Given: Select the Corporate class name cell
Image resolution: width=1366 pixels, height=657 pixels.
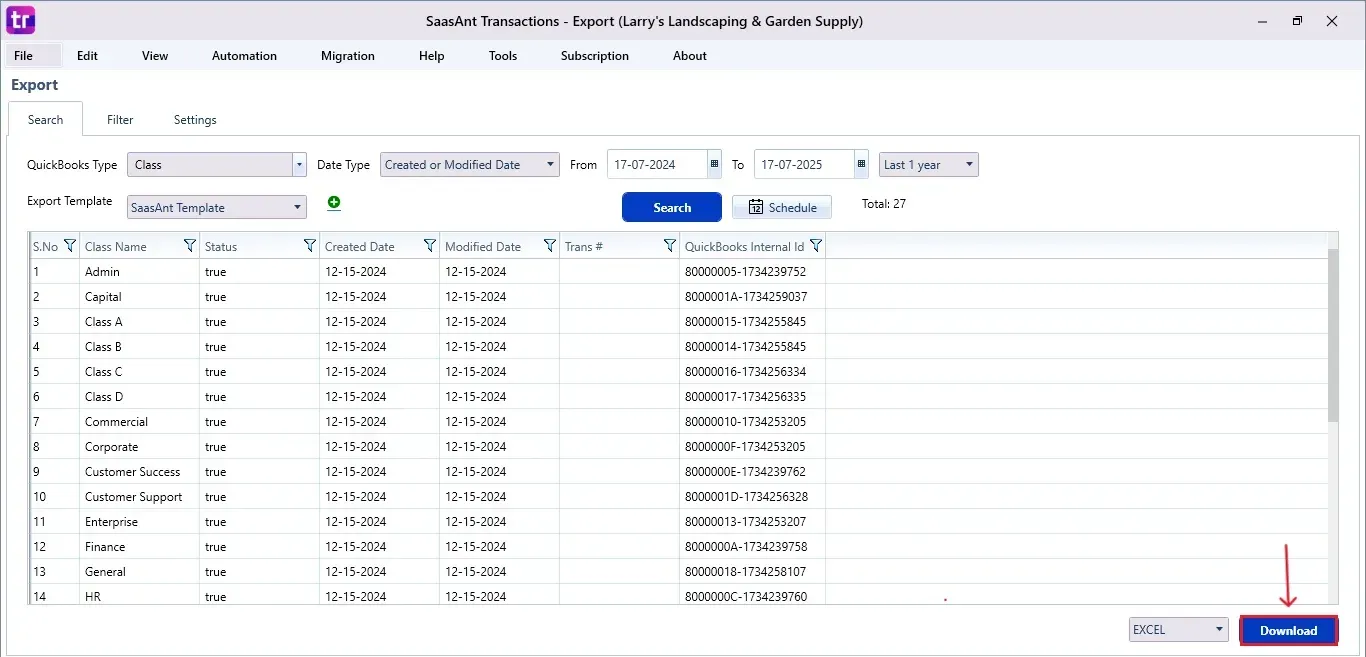Looking at the screenshot, I should click(x=139, y=447).
